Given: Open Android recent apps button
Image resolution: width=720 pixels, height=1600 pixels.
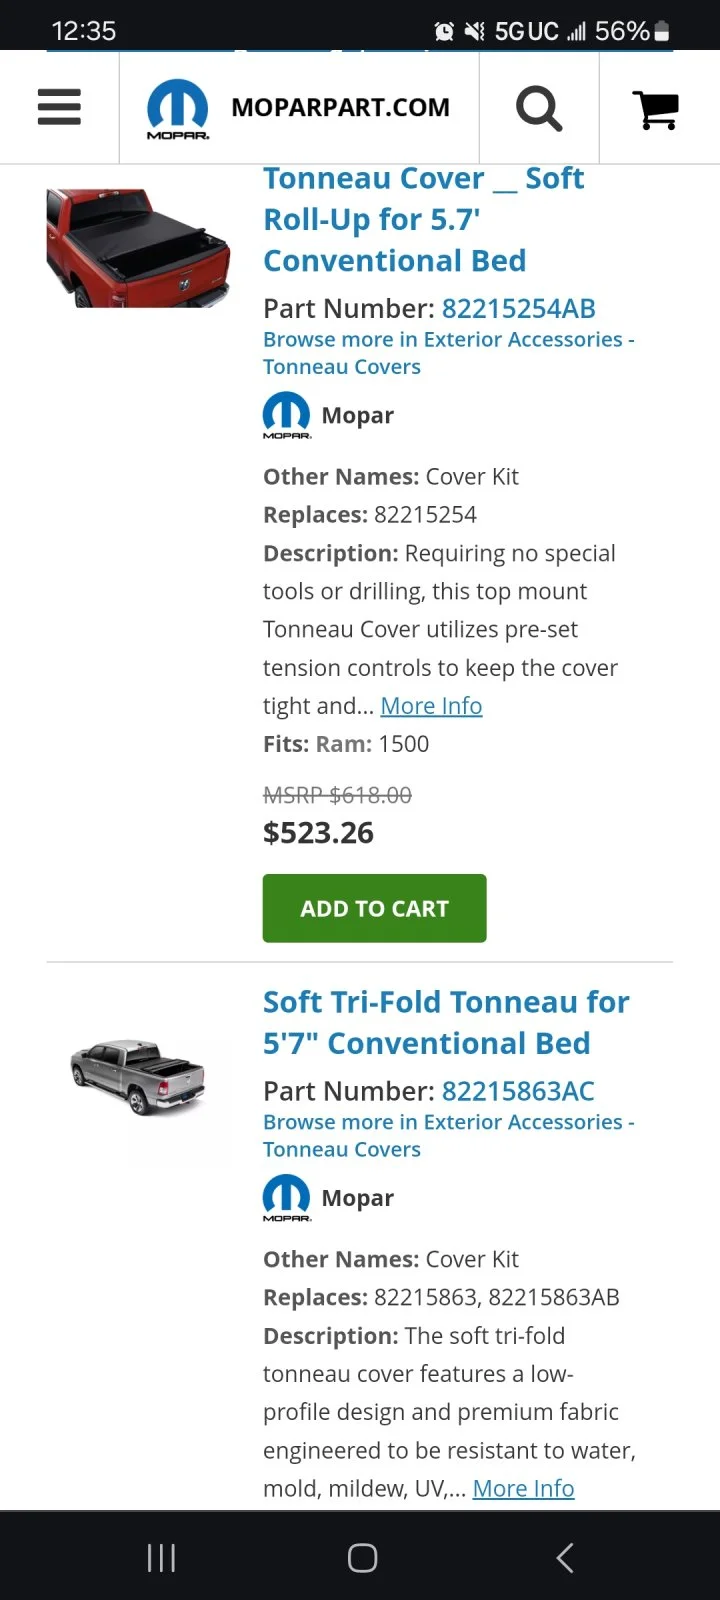Looking at the screenshot, I should 161,1557.
